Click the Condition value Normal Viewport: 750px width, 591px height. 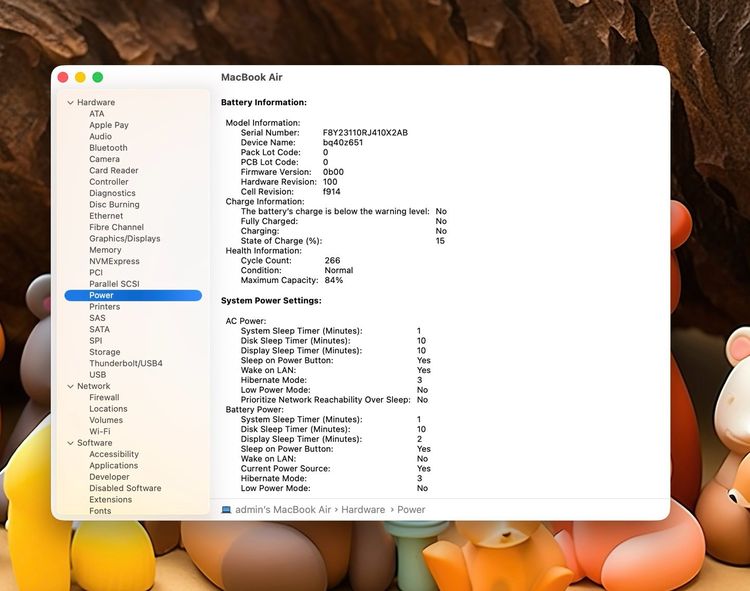339,270
